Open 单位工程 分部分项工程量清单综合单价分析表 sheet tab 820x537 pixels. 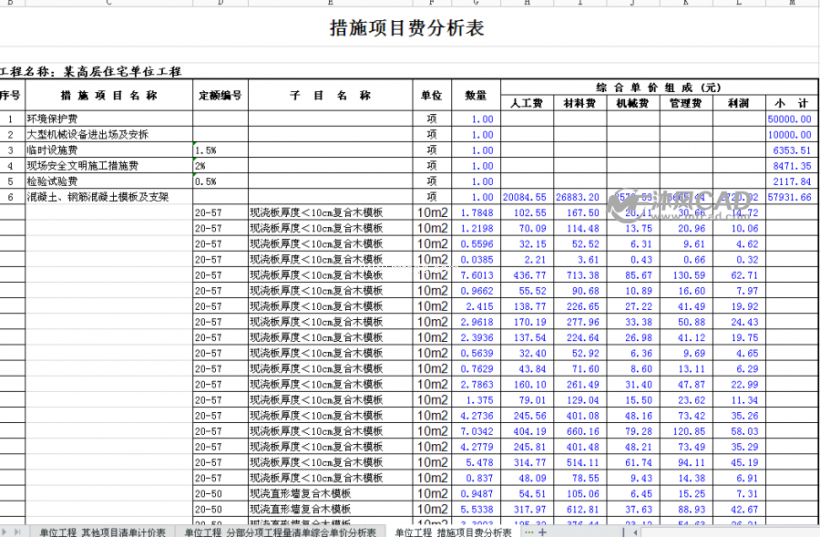[280, 532]
